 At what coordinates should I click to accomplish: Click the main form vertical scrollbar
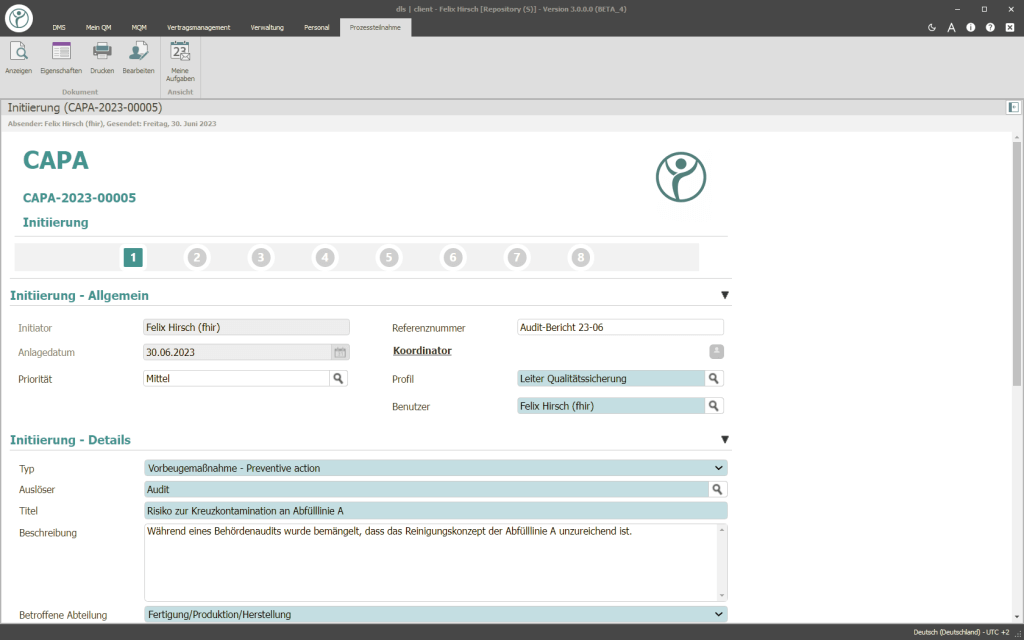[x=1016, y=263]
